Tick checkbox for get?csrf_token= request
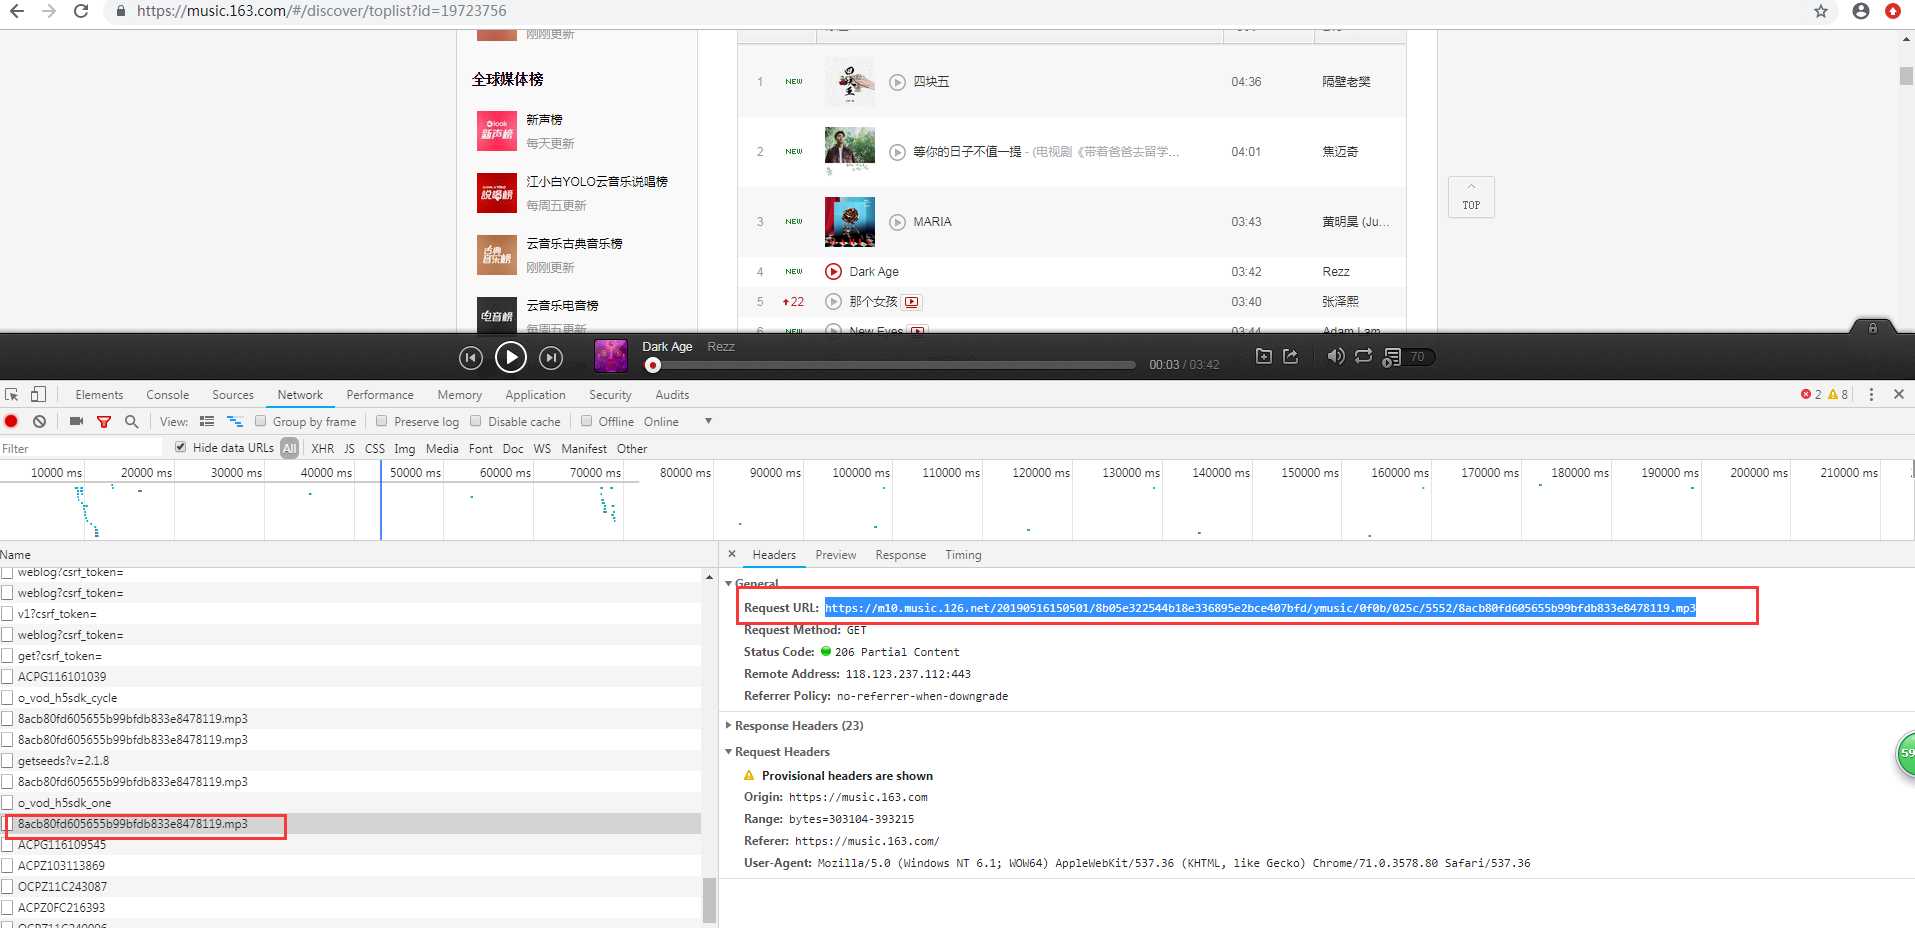This screenshot has height=928, width=1915. [x=7, y=656]
